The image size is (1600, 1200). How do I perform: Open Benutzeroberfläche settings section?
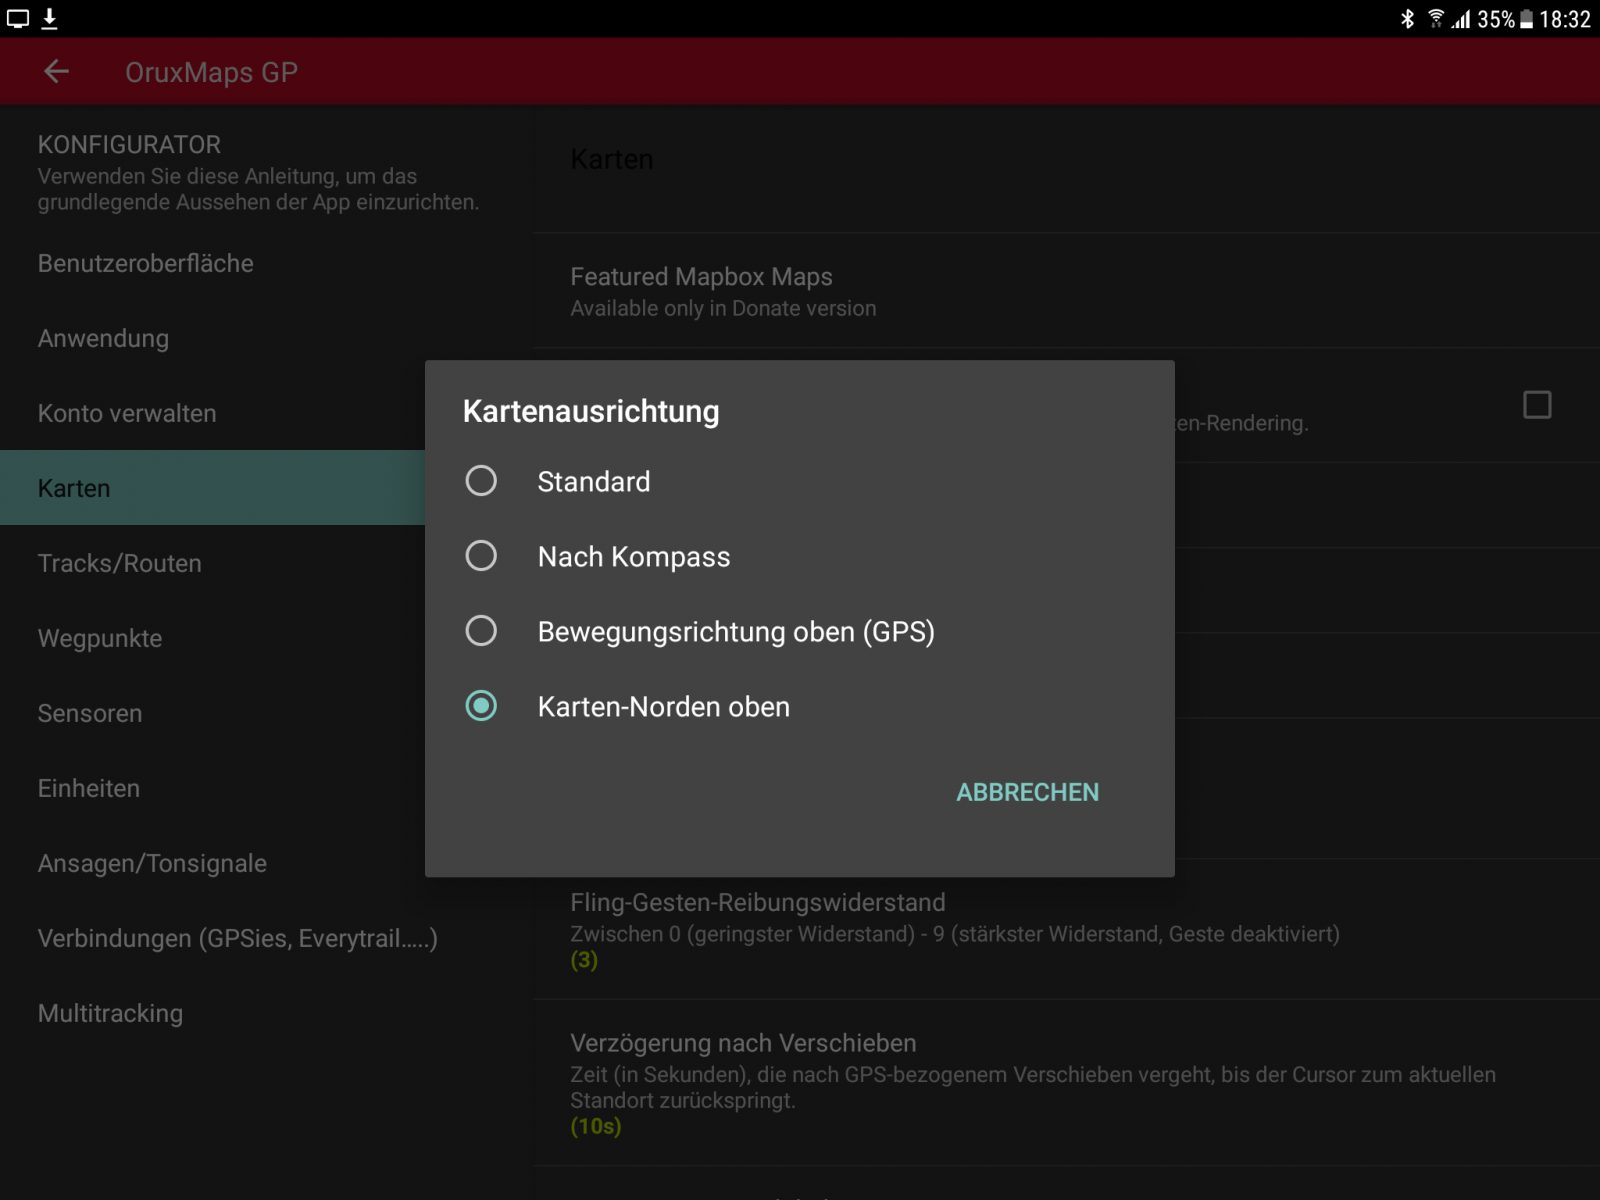[146, 263]
